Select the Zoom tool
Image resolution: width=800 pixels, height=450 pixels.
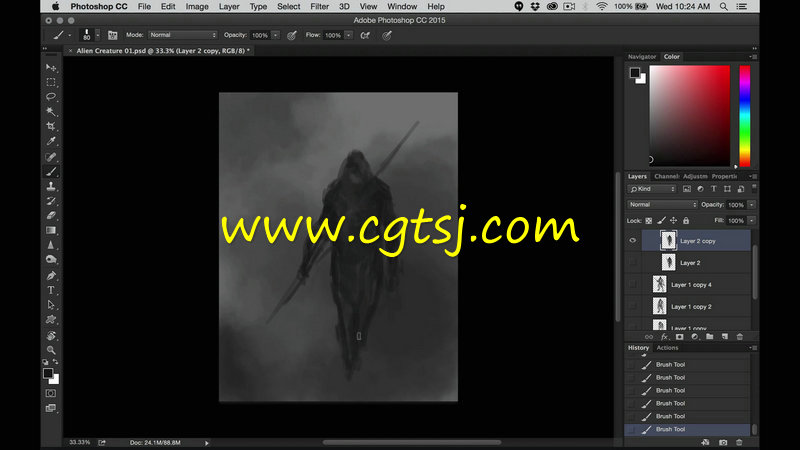tap(51, 350)
